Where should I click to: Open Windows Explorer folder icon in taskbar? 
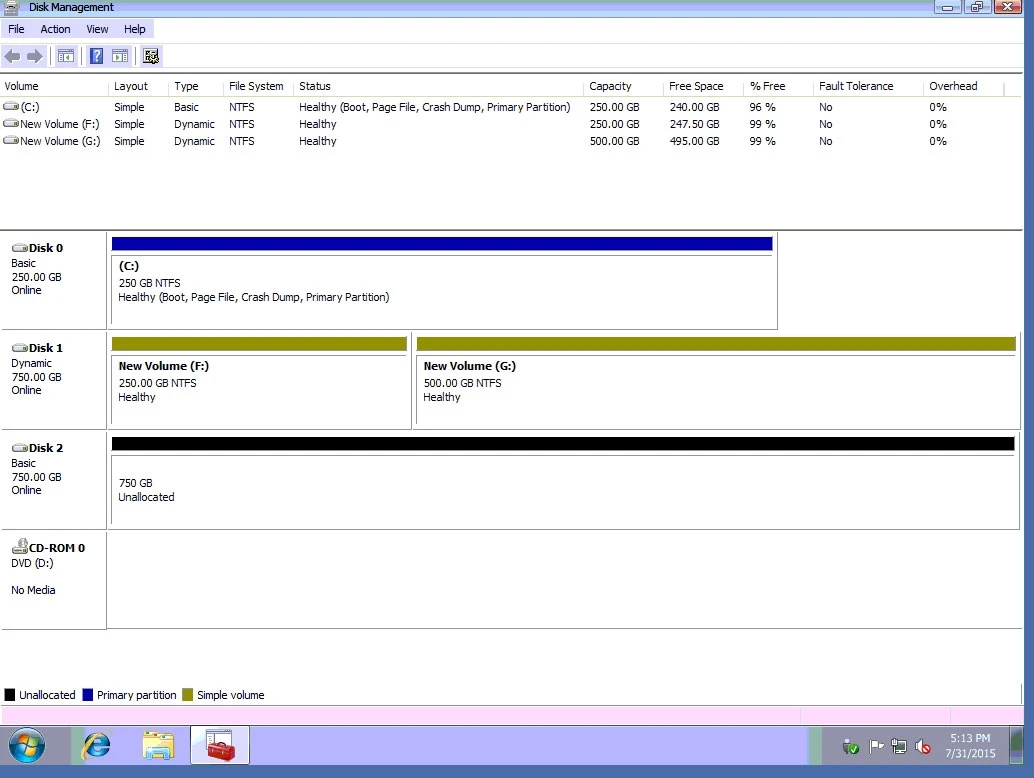click(x=158, y=745)
